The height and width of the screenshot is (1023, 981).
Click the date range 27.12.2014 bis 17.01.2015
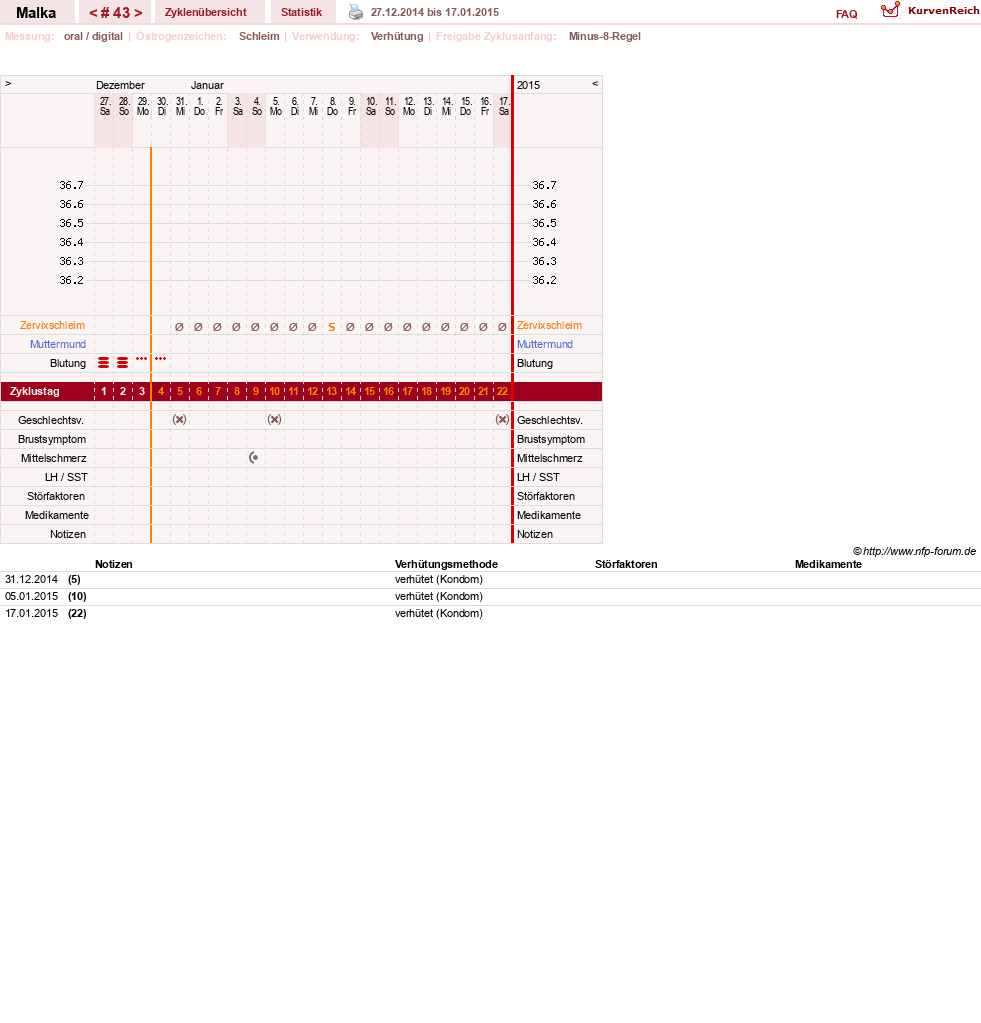click(x=435, y=12)
